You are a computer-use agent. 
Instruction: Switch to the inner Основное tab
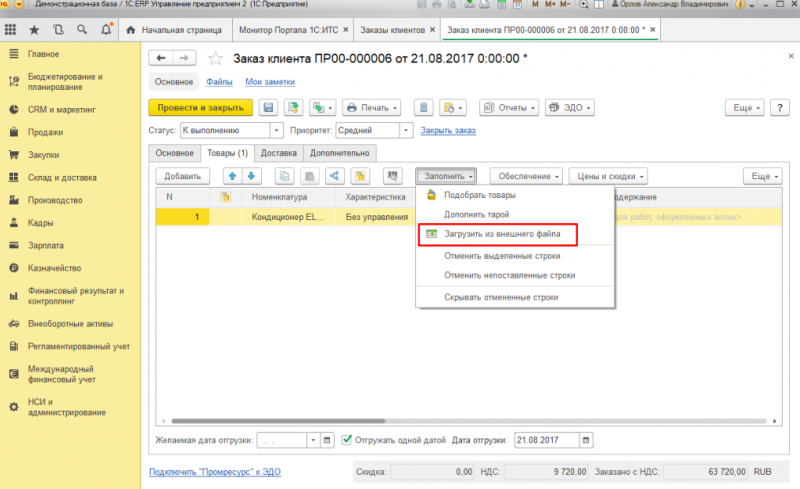point(174,153)
